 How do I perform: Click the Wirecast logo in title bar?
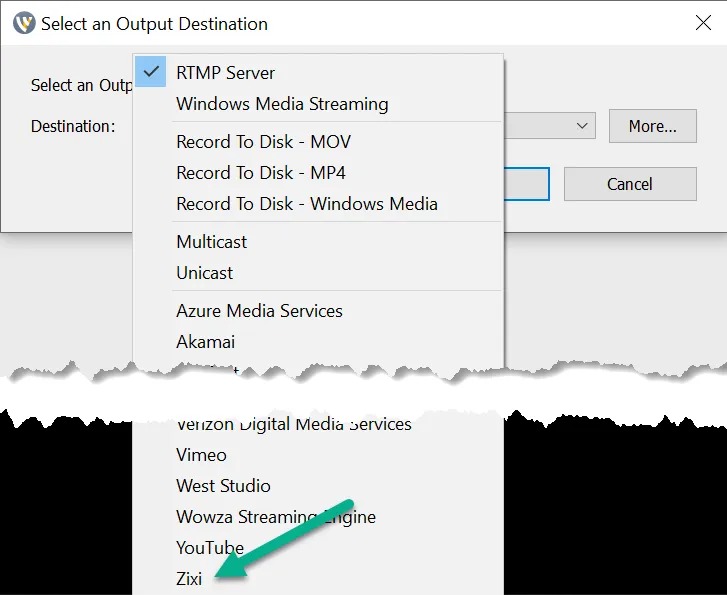pos(24,23)
